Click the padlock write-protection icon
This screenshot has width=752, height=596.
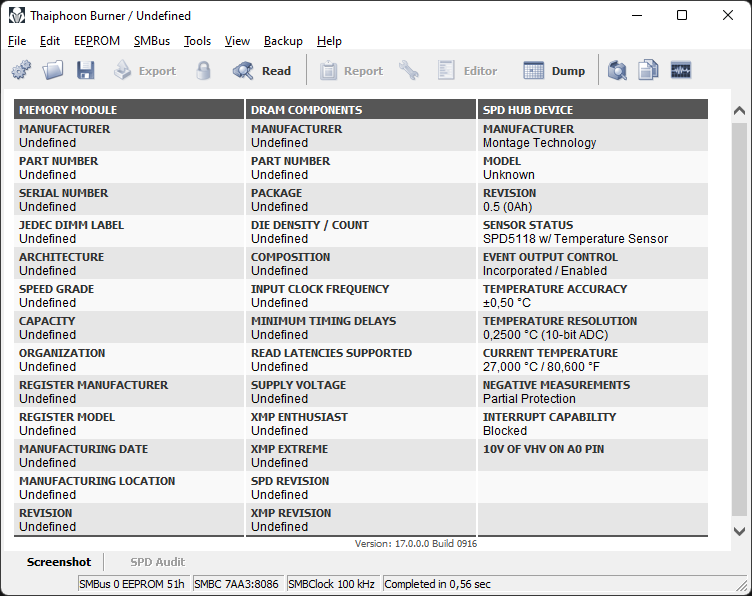203,70
